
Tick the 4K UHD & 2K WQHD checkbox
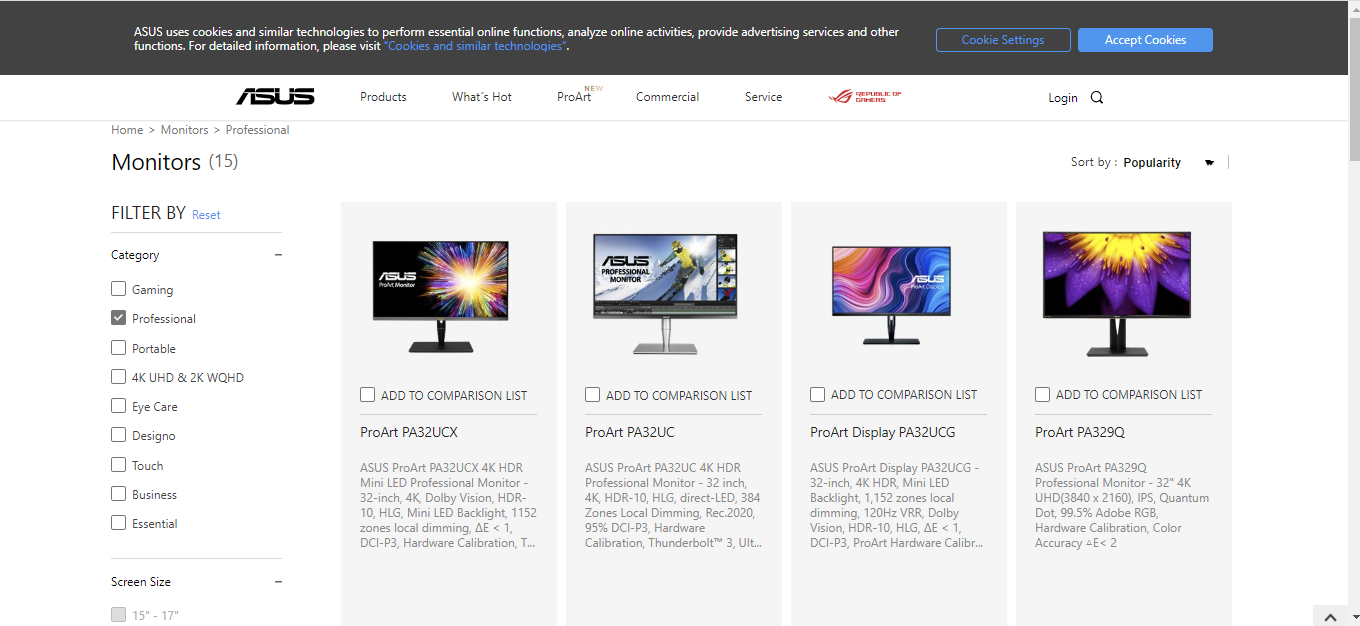(x=119, y=377)
